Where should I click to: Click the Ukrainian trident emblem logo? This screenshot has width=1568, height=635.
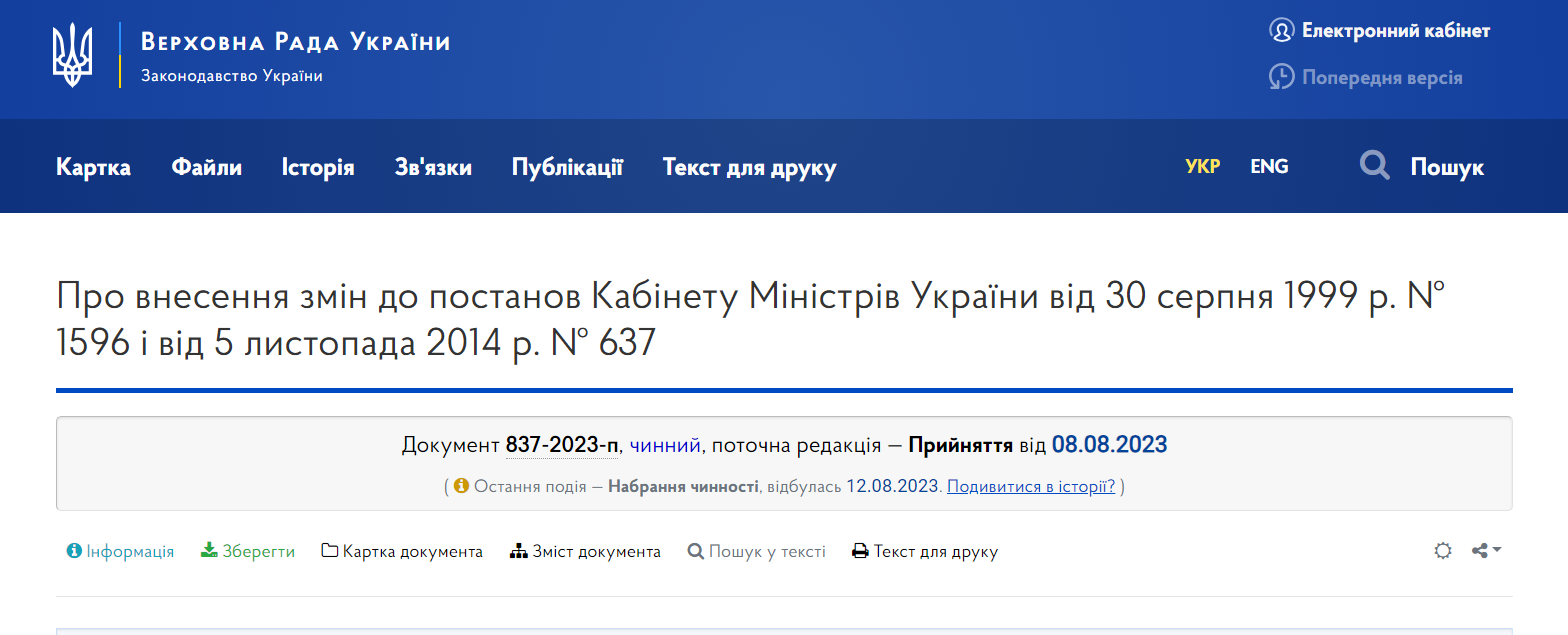pyautogui.click(x=72, y=55)
